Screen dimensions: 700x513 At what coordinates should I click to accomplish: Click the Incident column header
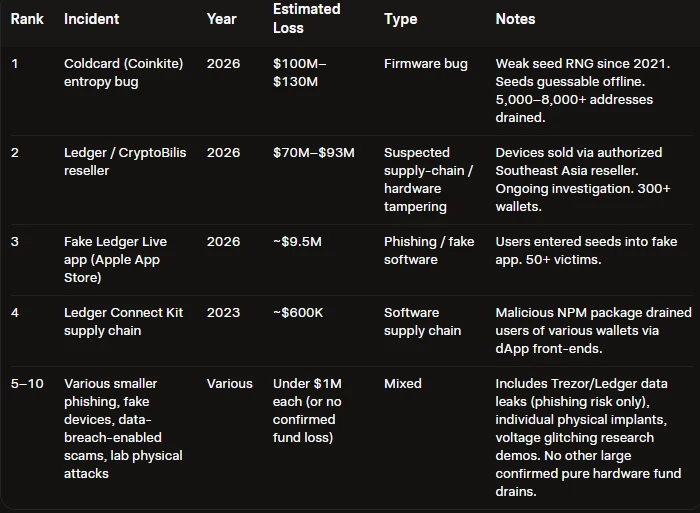tap(92, 19)
